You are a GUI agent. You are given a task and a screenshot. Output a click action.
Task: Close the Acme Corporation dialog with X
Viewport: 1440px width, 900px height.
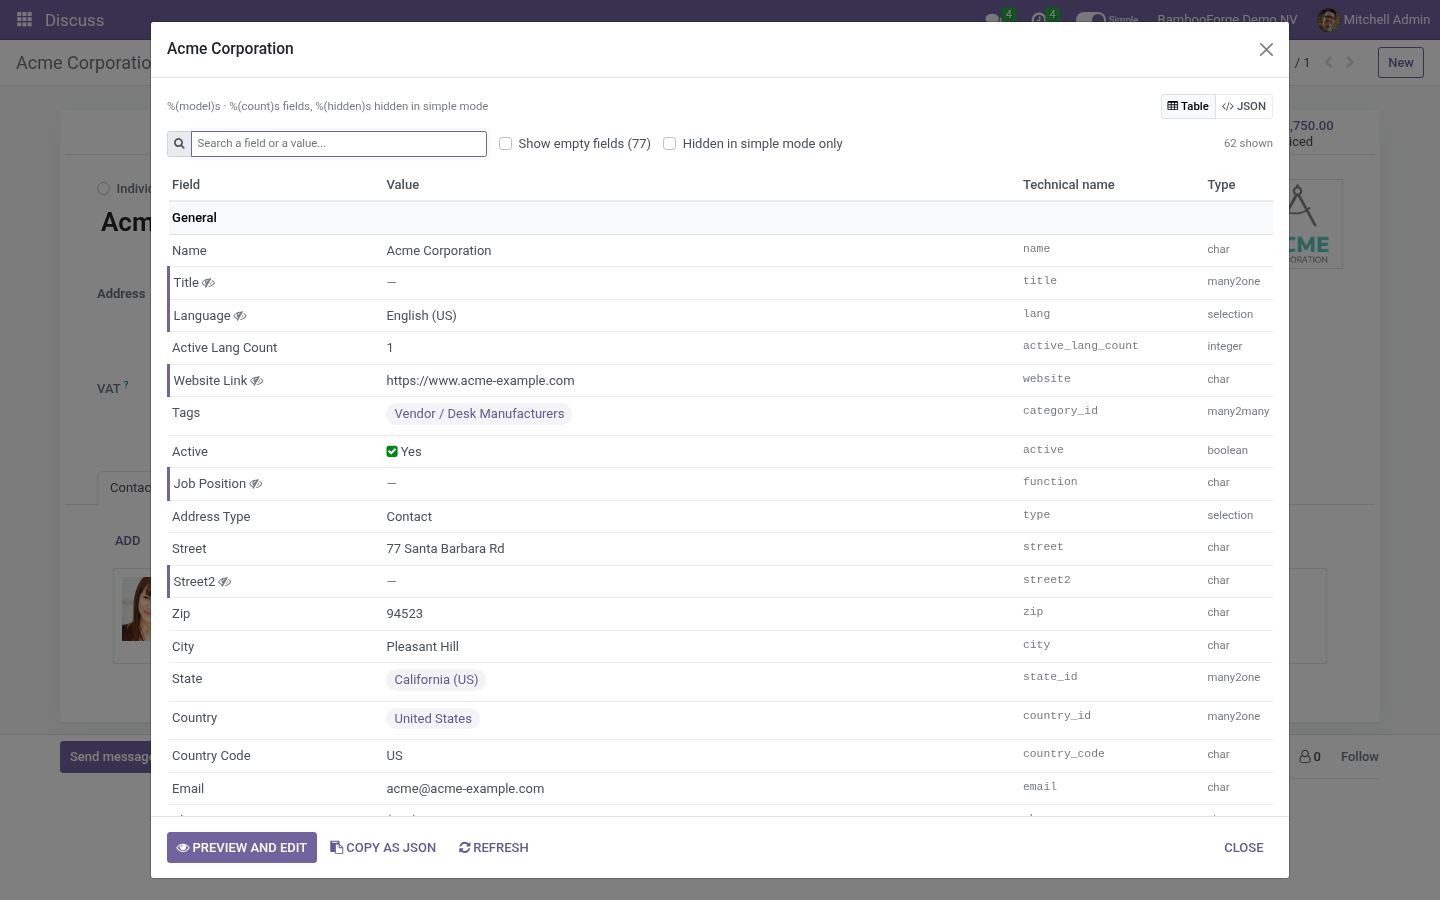[1266, 50]
